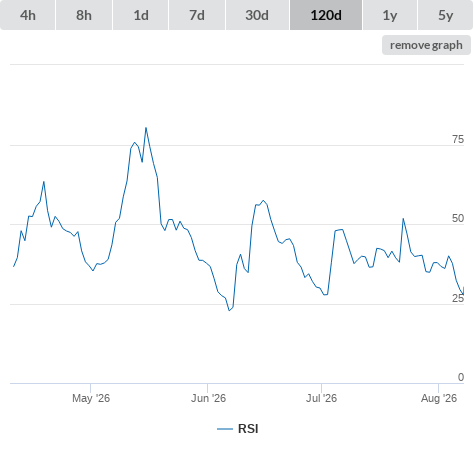The width and height of the screenshot is (474, 455).
Task: Switch the chart to 1y range
Action: click(x=390, y=15)
